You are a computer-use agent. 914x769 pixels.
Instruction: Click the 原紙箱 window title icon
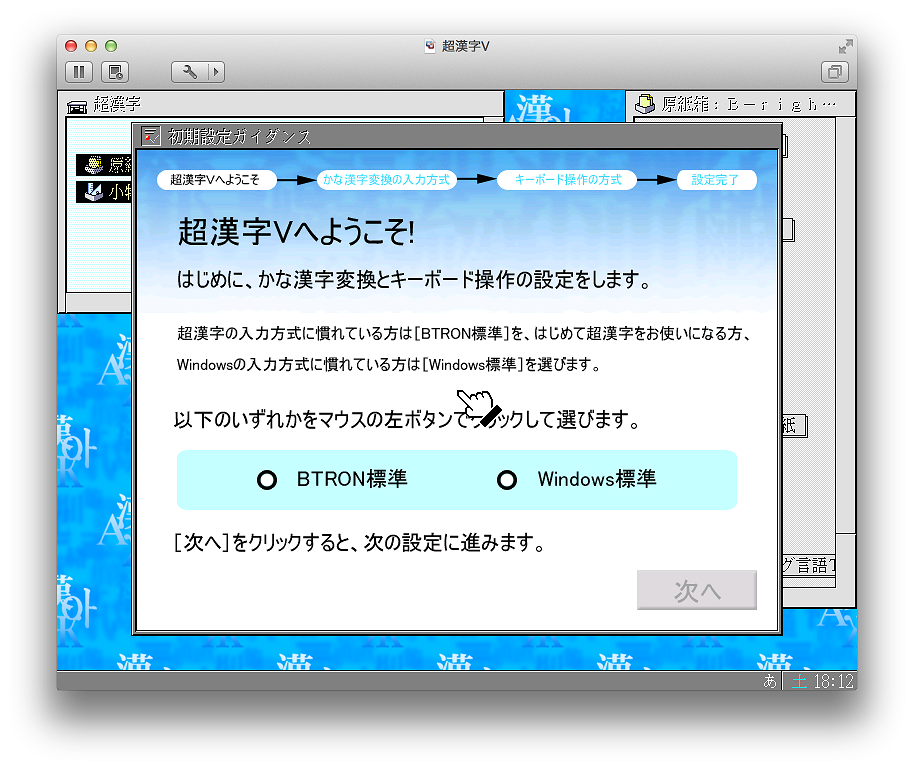point(645,104)
